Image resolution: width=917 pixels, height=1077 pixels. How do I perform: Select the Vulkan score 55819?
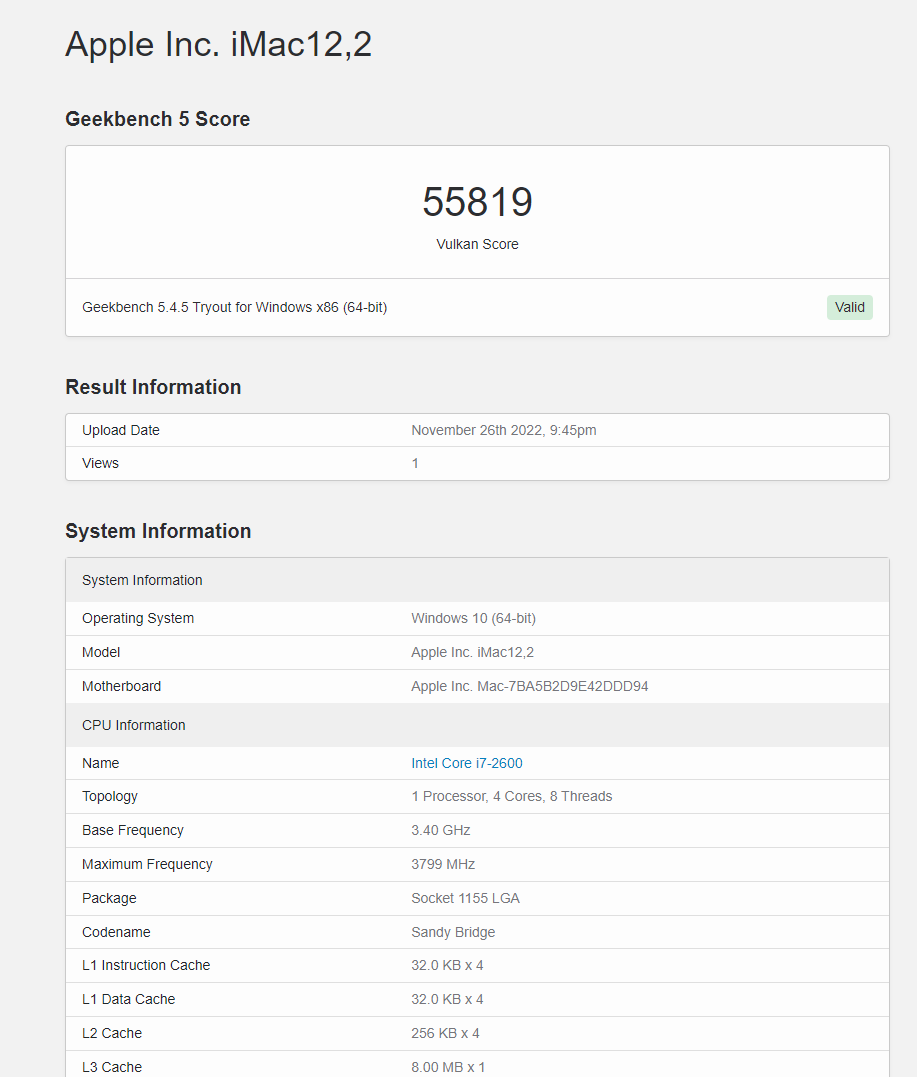(x=477, y=202)
